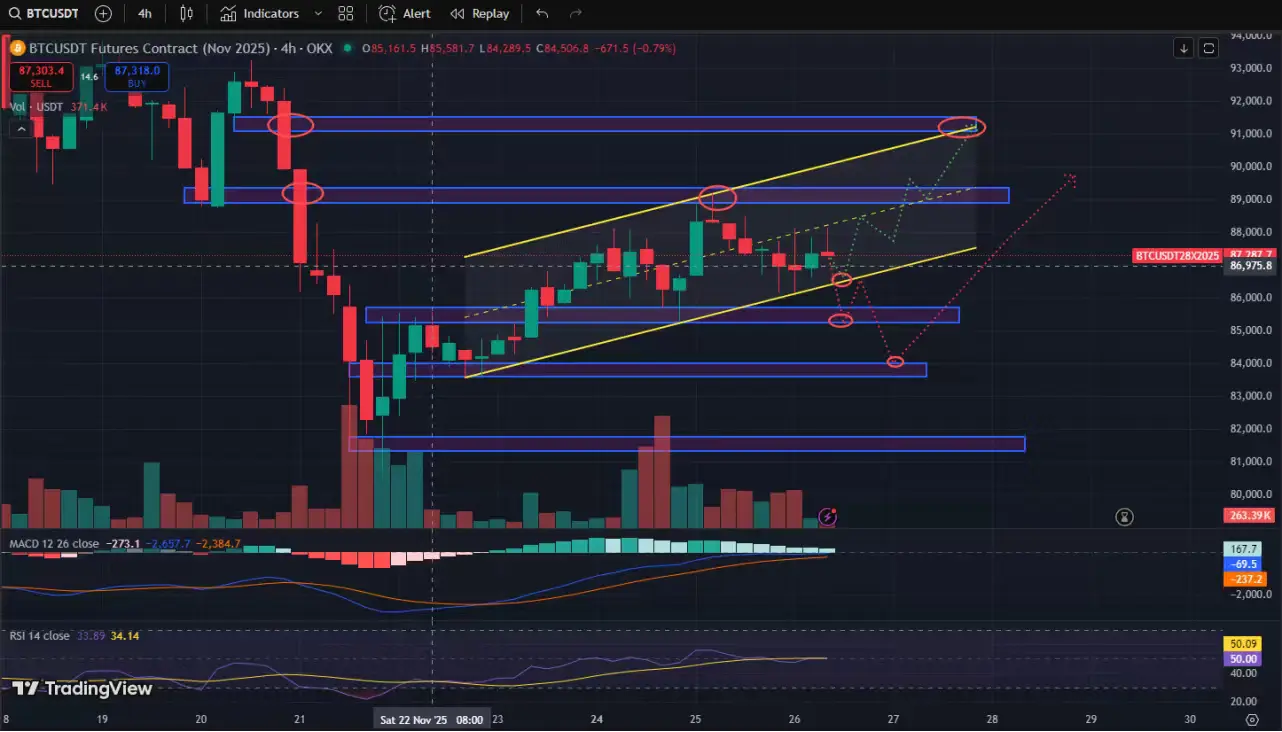
Task: Toggle the fullscreen chart frame button
Action: [x=1209, y=48]
